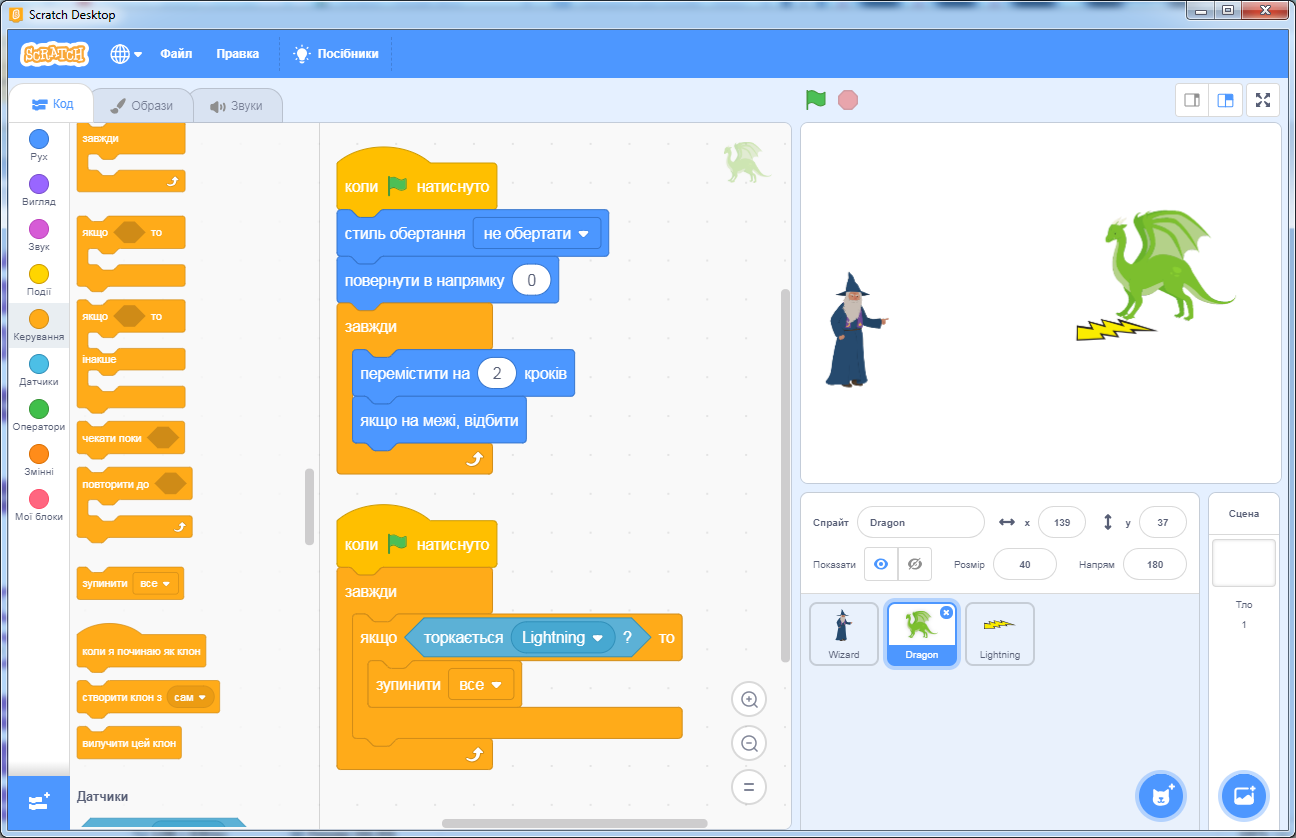Click the x coordinate field 139
The width and height of the screenshot is (1296, 838).
(1062, 522)
